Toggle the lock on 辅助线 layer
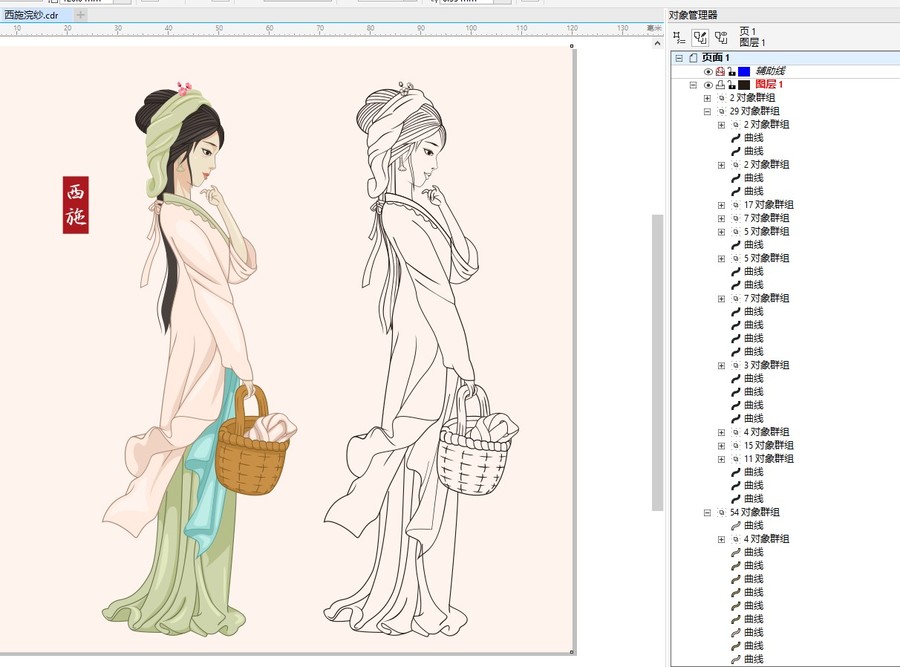This screenshot has height=667, width=900. (731, 71)
